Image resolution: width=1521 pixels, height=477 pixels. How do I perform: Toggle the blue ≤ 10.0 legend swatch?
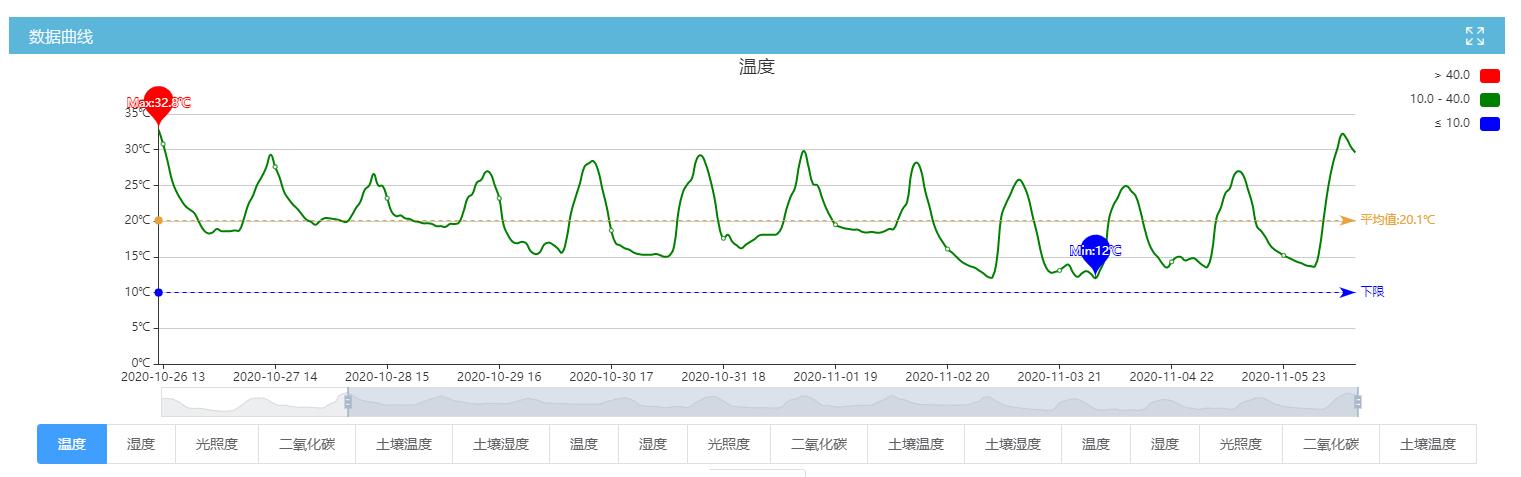pyautogui.click(x=1489, y=123)
